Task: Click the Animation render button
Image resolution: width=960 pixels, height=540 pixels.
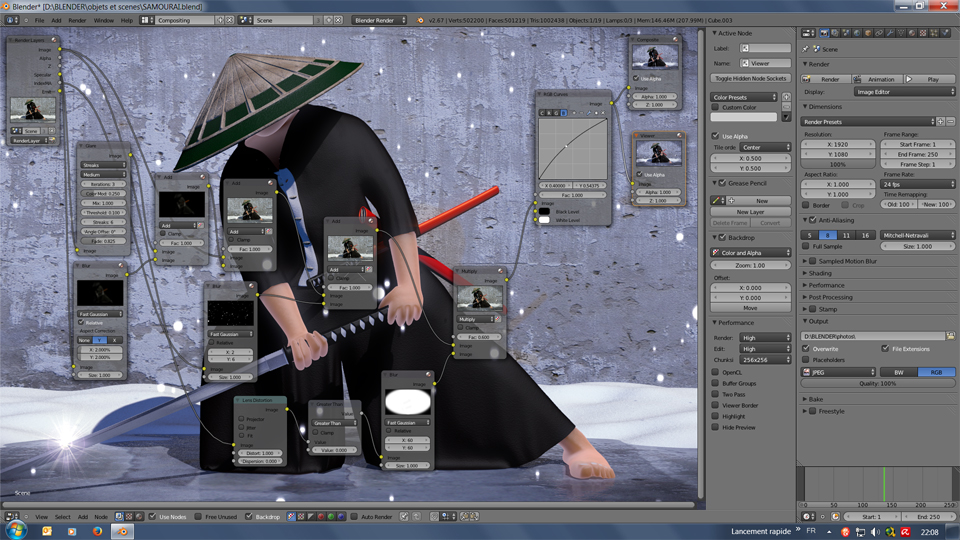Action: pyautogui.click(x=877, y=79)
